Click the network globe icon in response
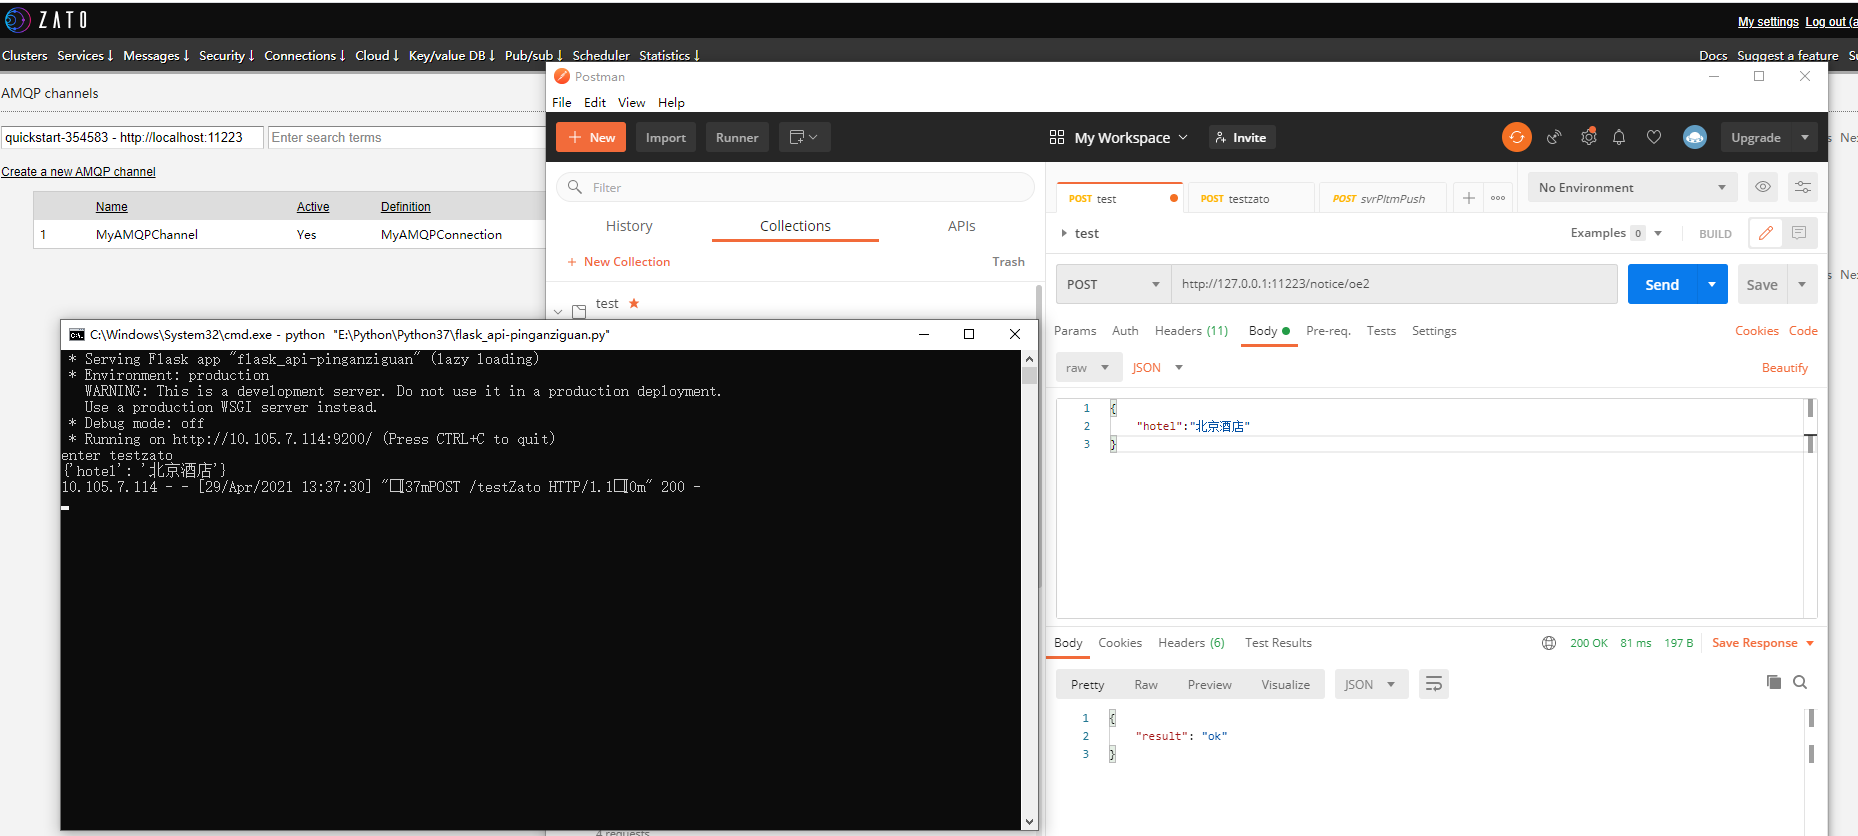The image size is (1858, 836). point(1549,643)
